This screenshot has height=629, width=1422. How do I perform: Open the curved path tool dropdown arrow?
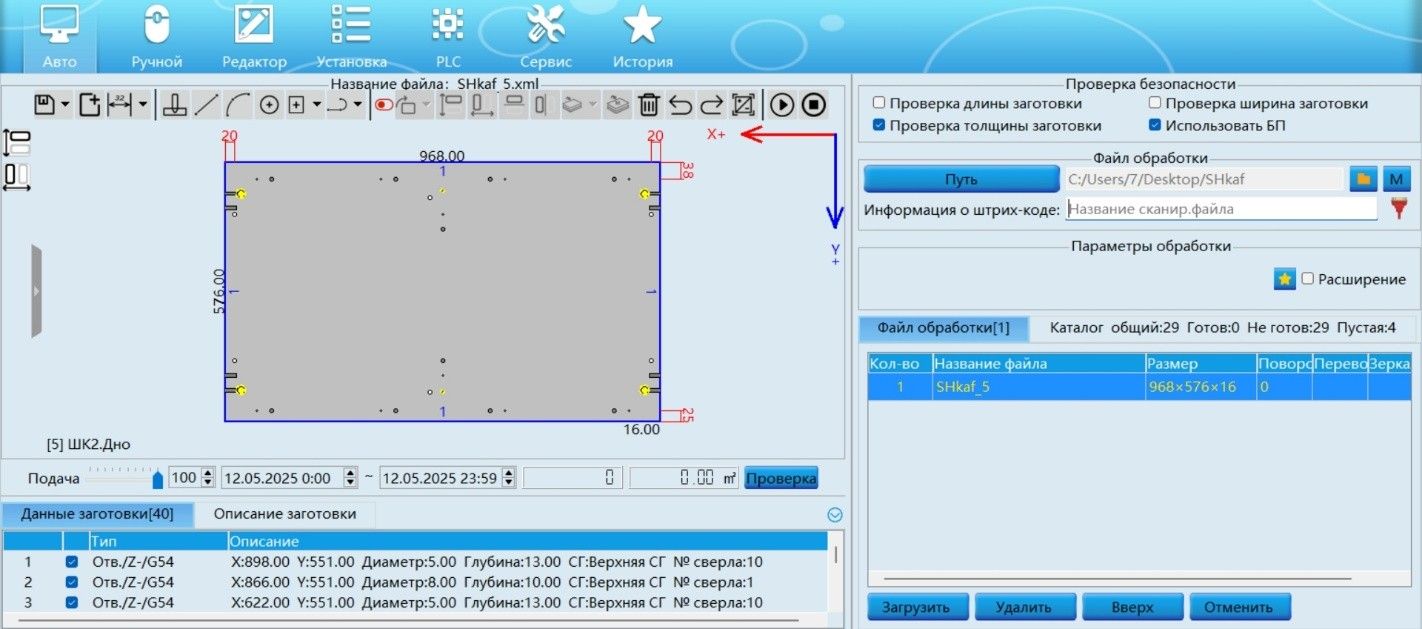coord(358,104)
